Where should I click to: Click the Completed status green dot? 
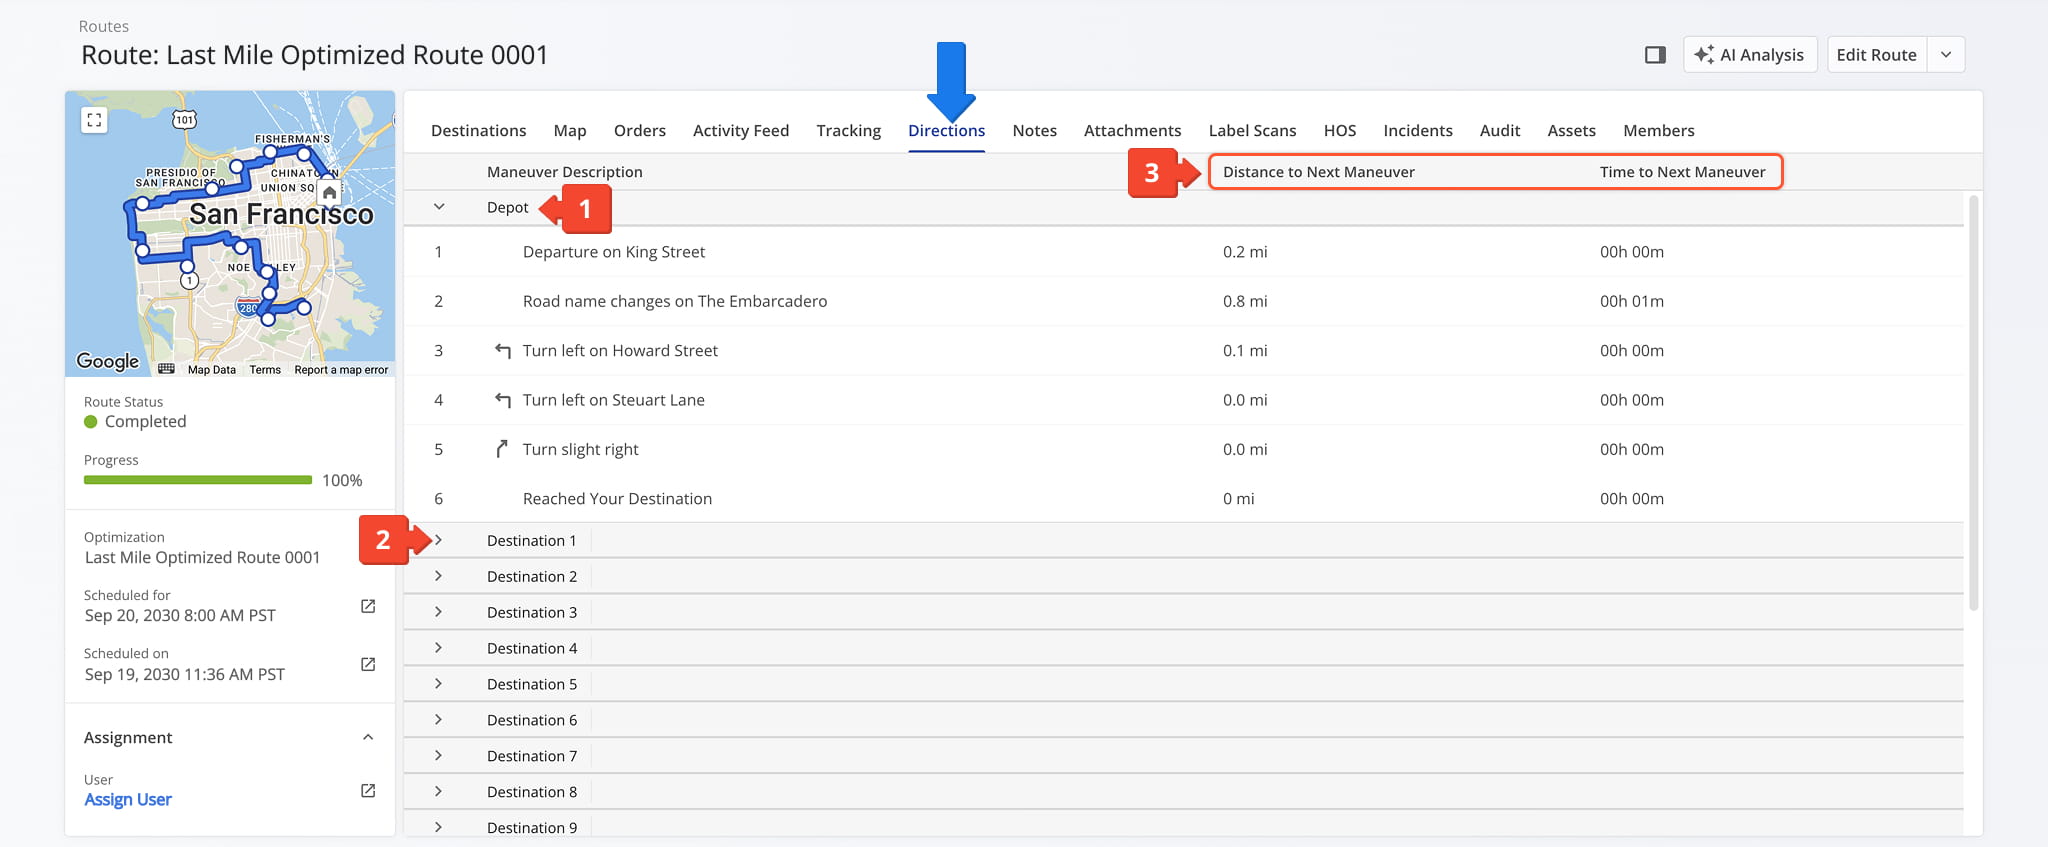coord(91,422)
